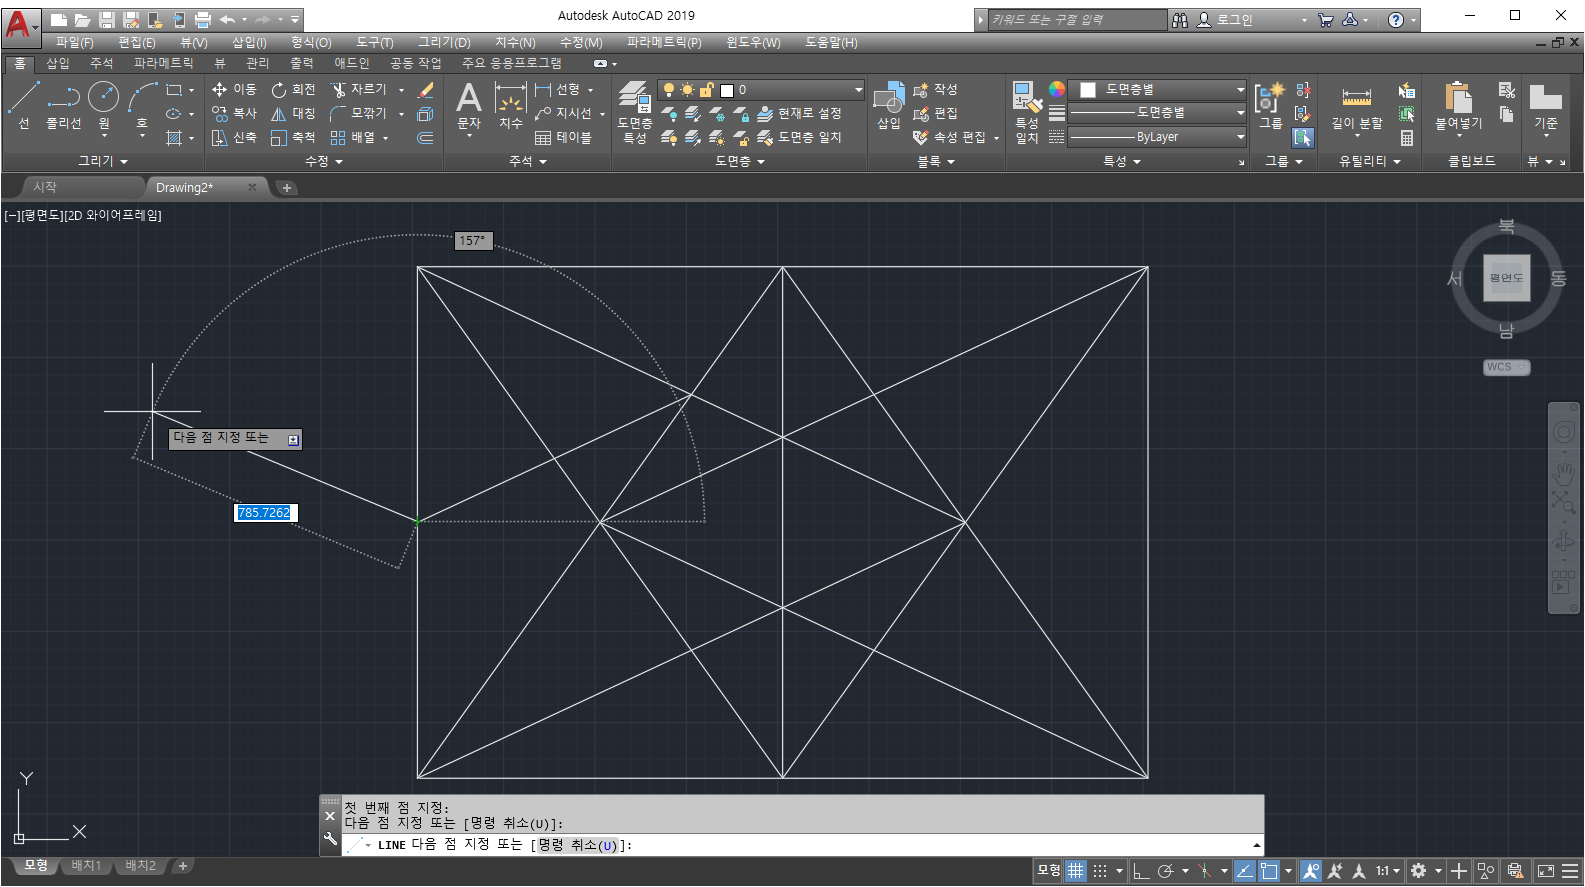Switch to Insert (삽입) ribbon tab
Viewport: 1585px width, 887px height.
coord(58,63)
